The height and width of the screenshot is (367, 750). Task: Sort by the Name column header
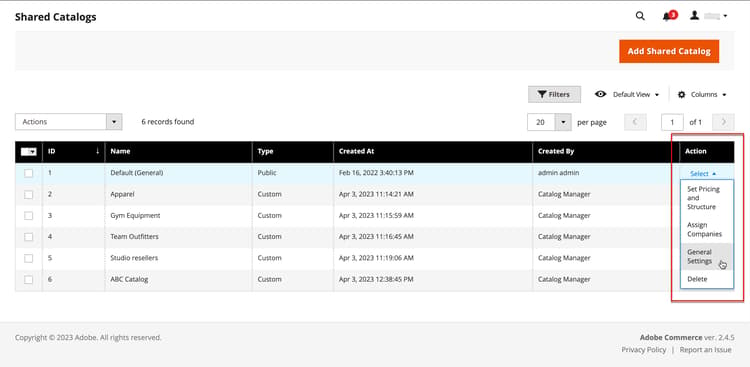178,151
